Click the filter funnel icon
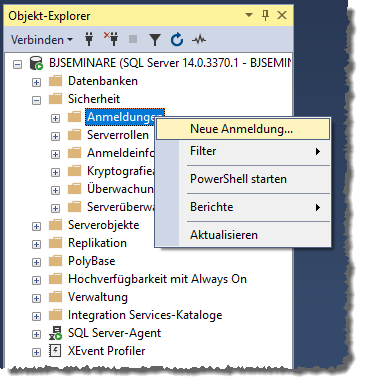The height and width of the screenshot is (384, 365). 155,40
